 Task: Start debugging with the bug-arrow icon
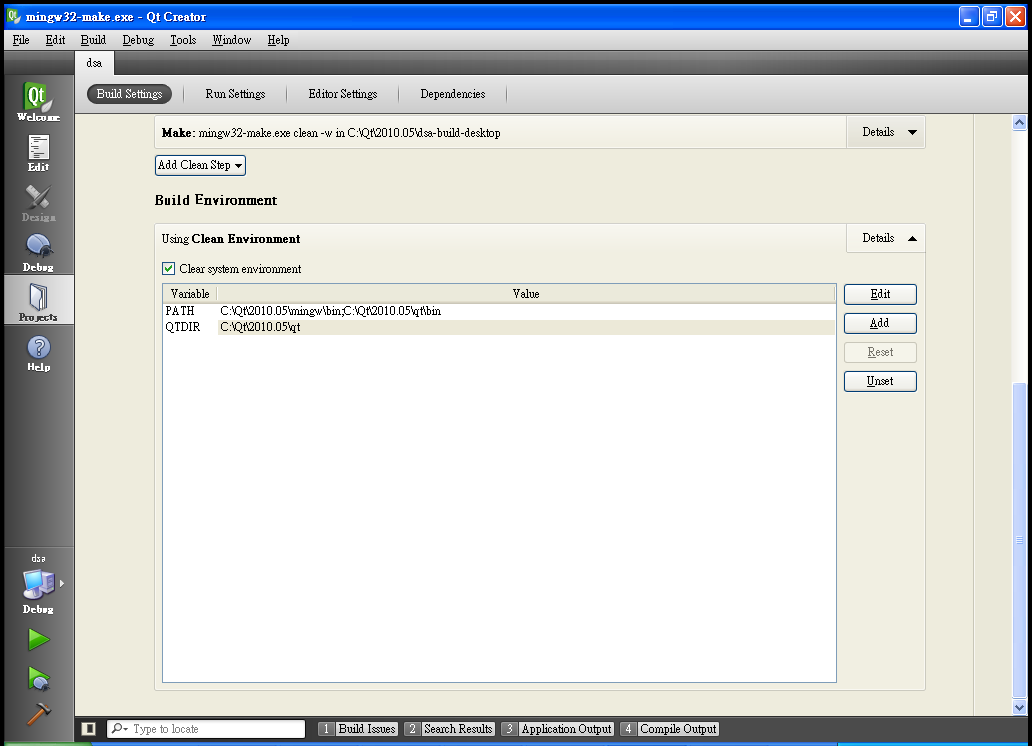(38, 679)
